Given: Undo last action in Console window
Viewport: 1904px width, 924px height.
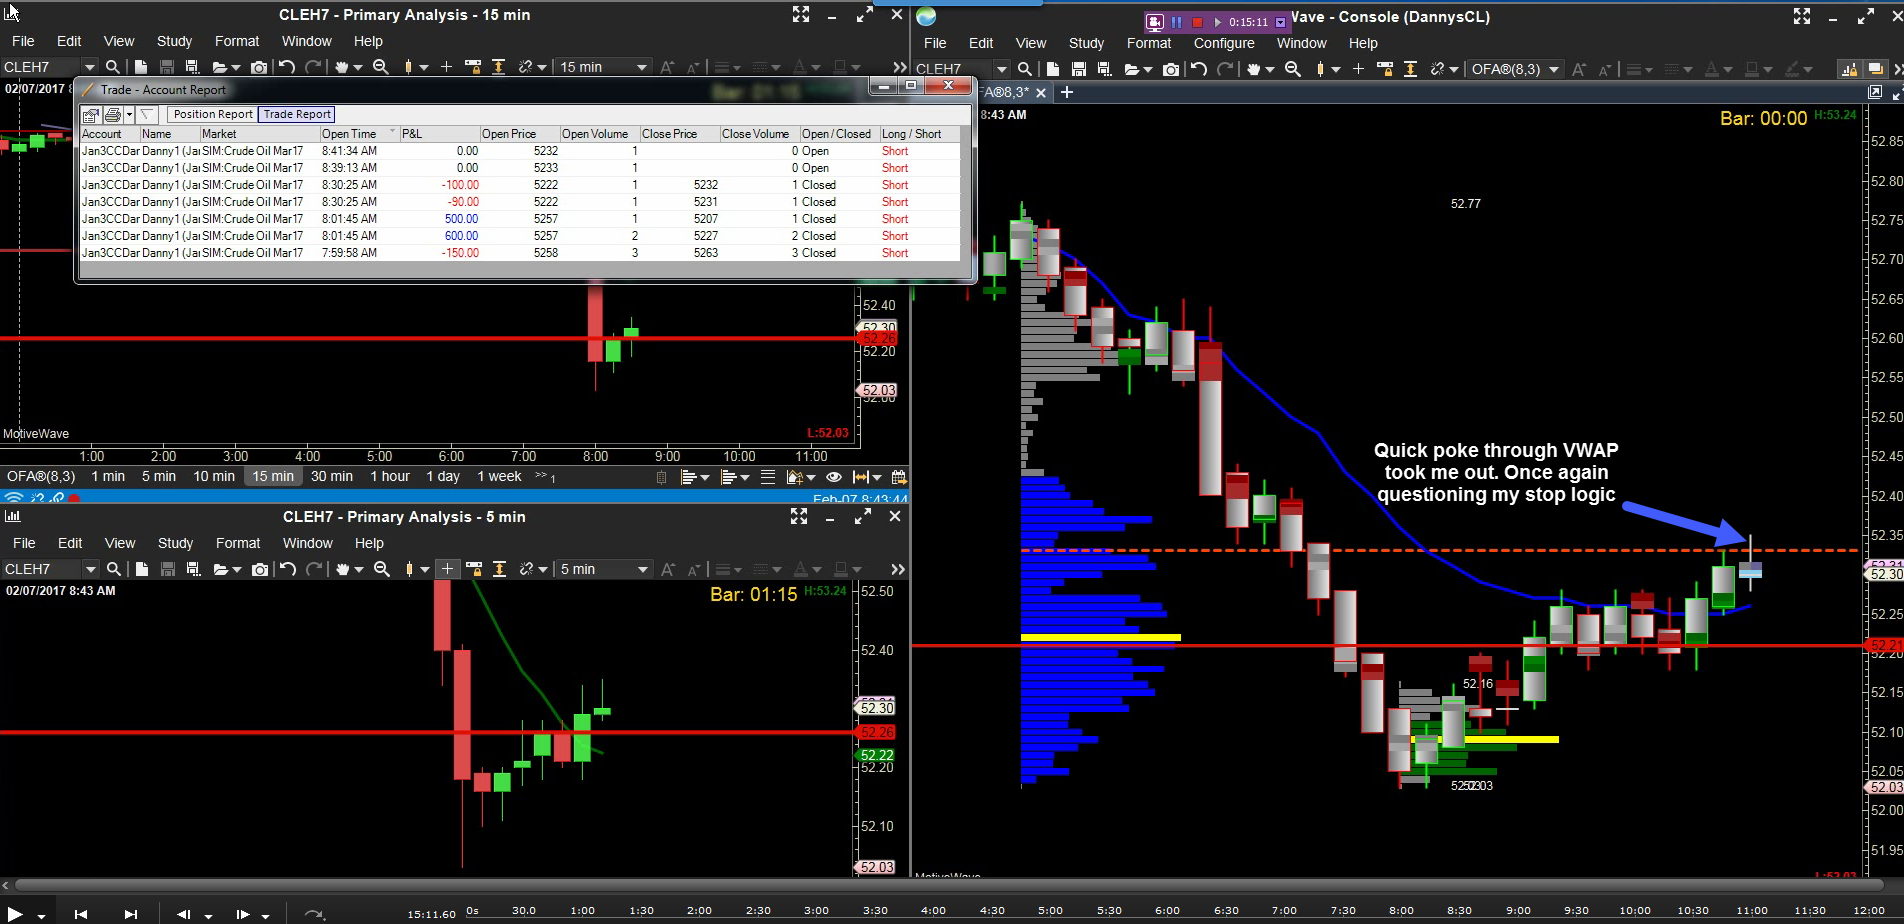Looking at the screenshot, I should (x=1199, y=69).
